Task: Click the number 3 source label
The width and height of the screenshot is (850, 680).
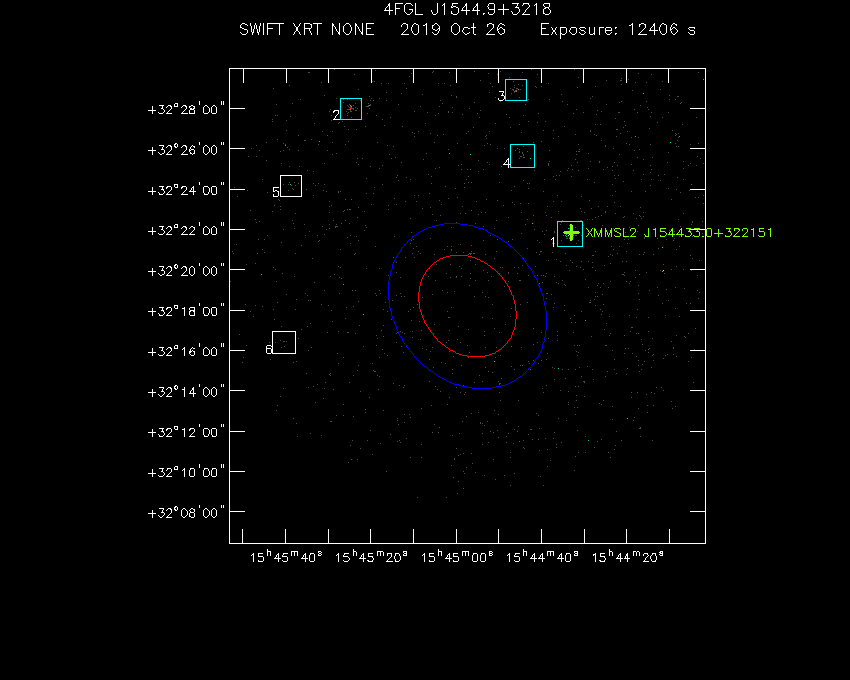Action: [501, 96]
